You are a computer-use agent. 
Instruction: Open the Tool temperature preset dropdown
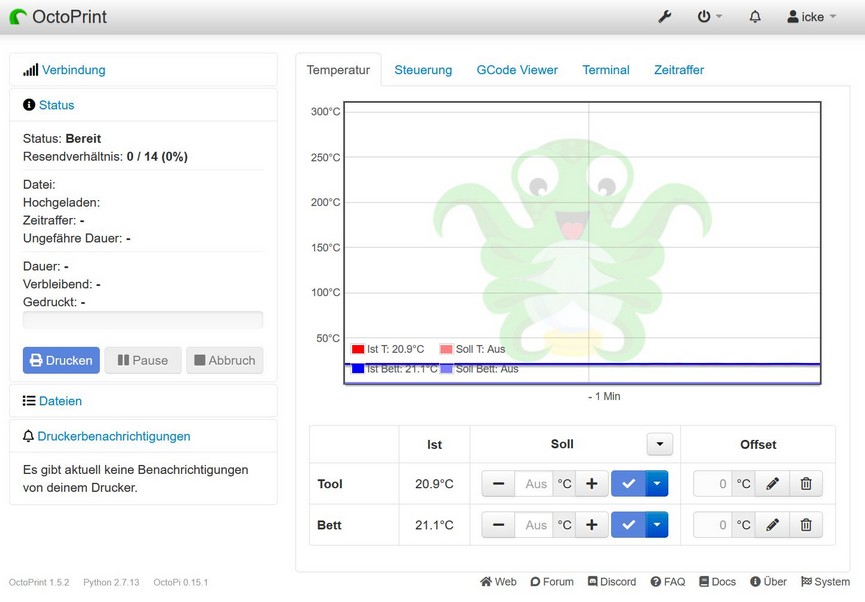[x=656, y=484]
